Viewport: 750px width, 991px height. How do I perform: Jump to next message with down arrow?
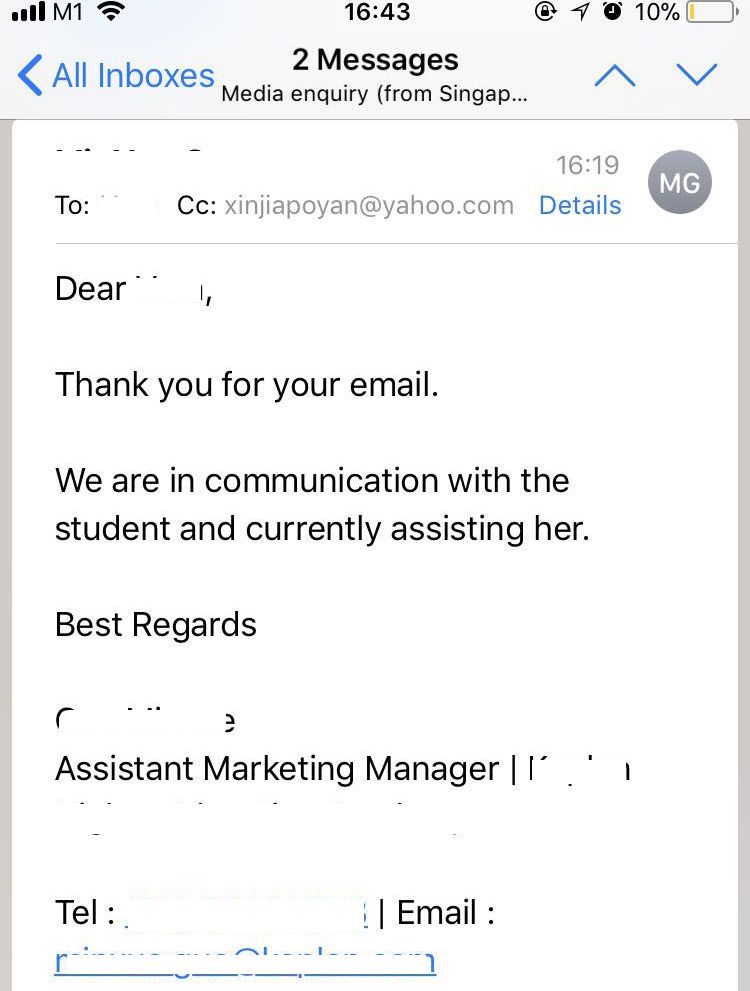click(697, 75)
